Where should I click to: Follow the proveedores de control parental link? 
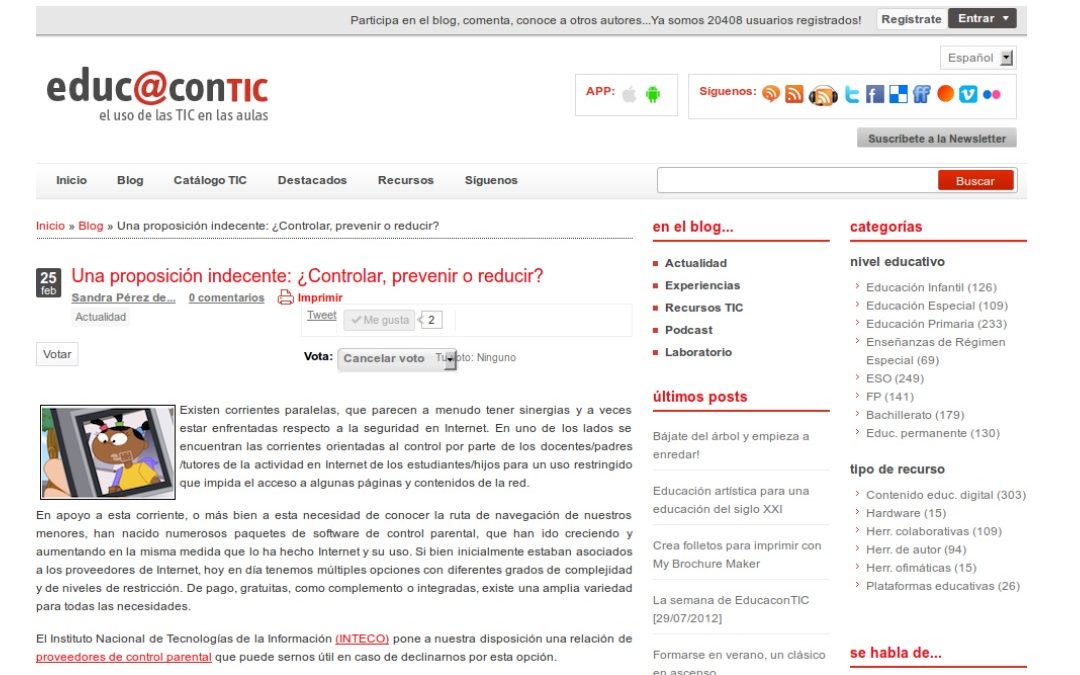[x=124, y=657]
